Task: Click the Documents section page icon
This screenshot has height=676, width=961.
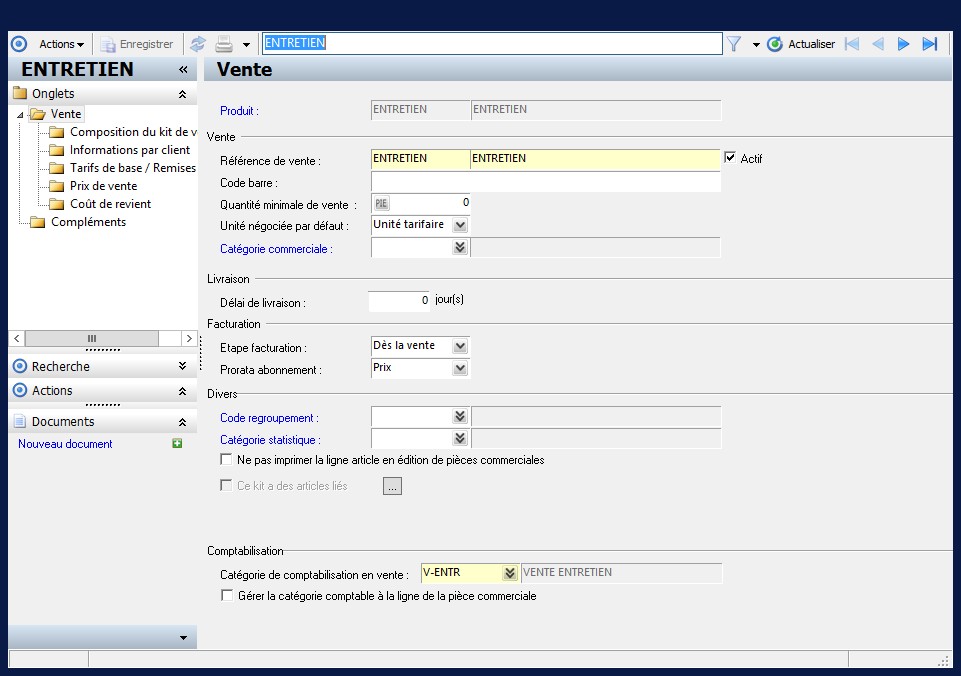Action: [x=20, y=422]
